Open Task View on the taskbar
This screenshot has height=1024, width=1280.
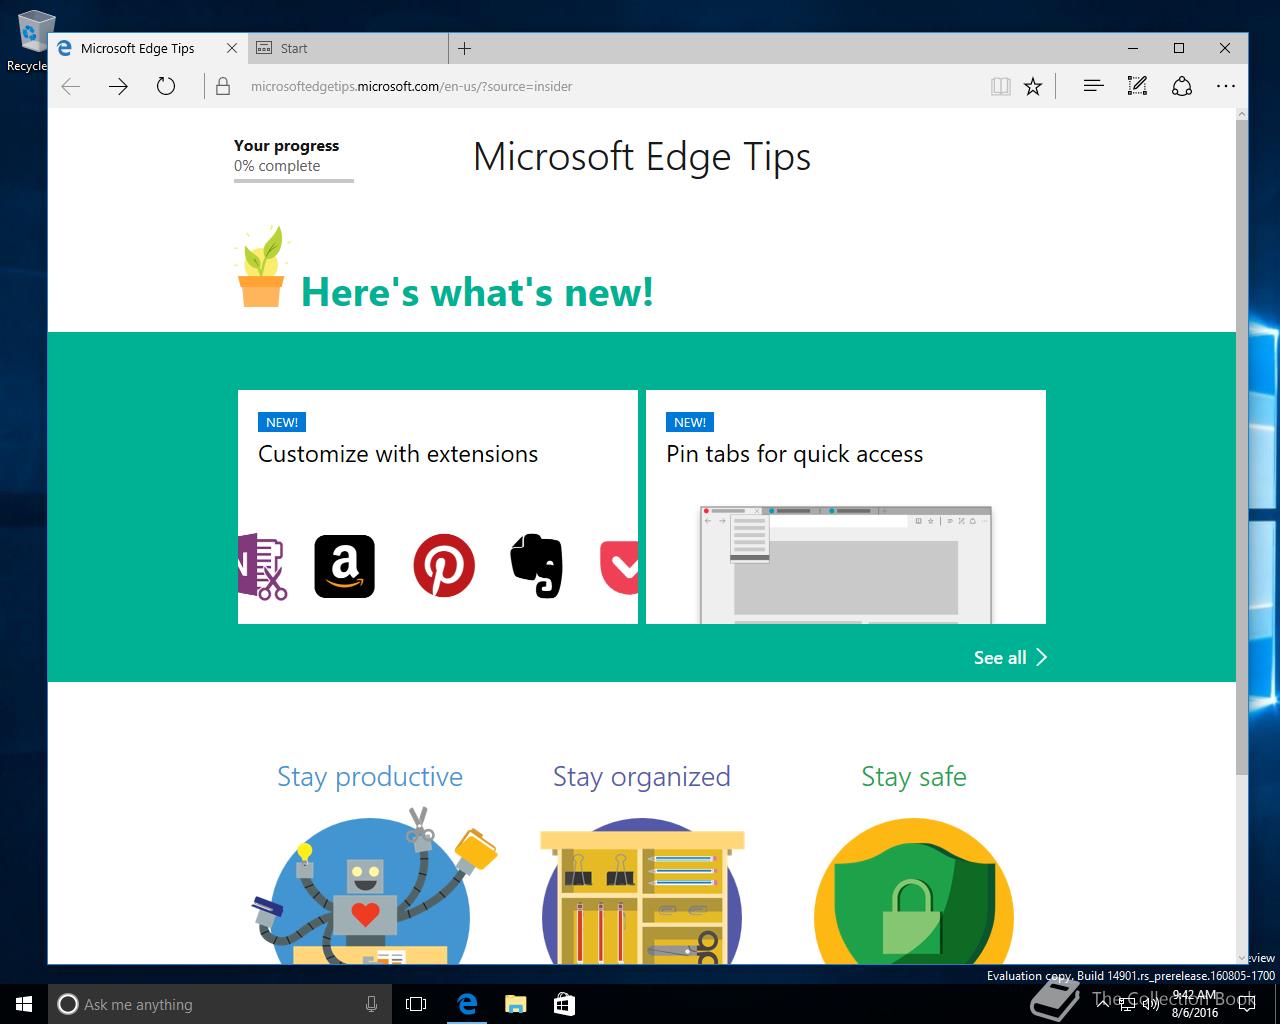(416, 1004)
